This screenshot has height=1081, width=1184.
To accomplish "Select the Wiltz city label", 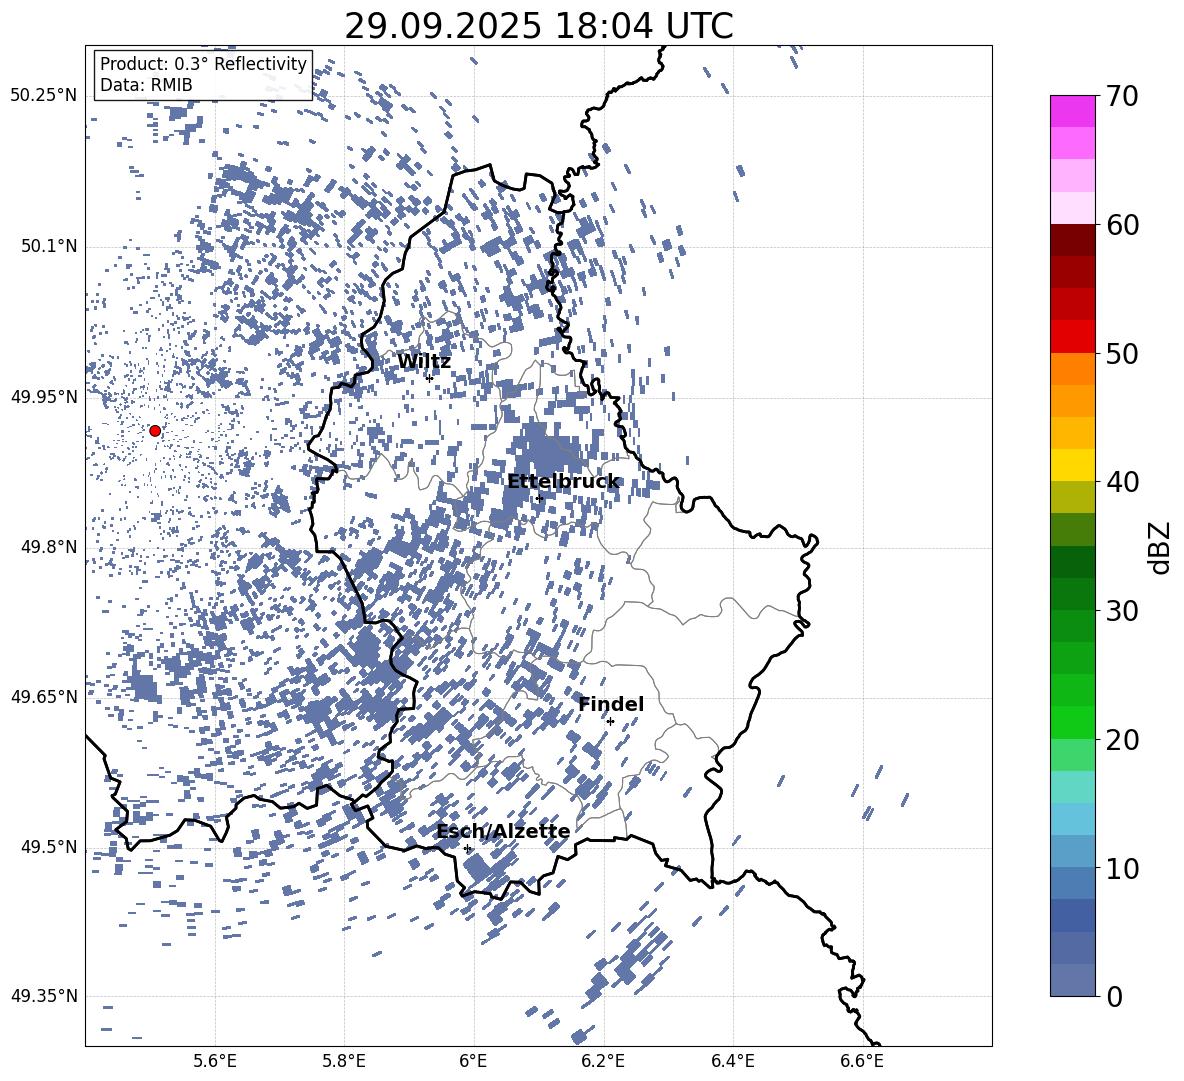I will click(424, 362).
